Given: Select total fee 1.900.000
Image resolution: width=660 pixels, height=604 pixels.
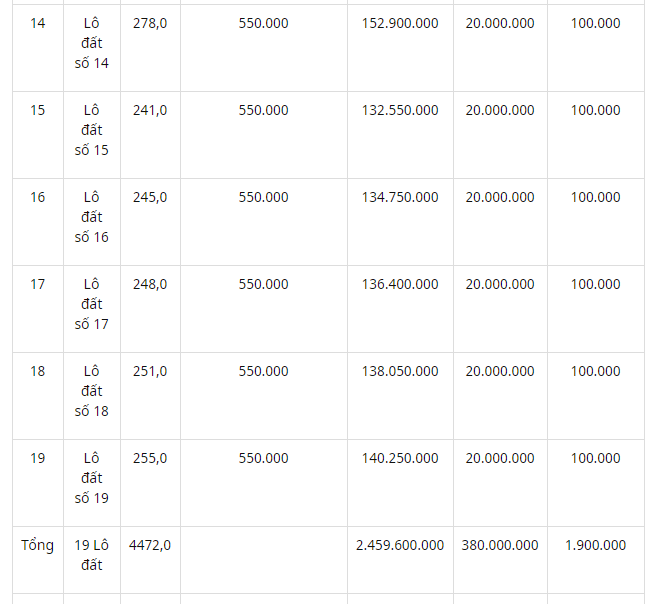Looking at the screenshot, I should point(595,545).
